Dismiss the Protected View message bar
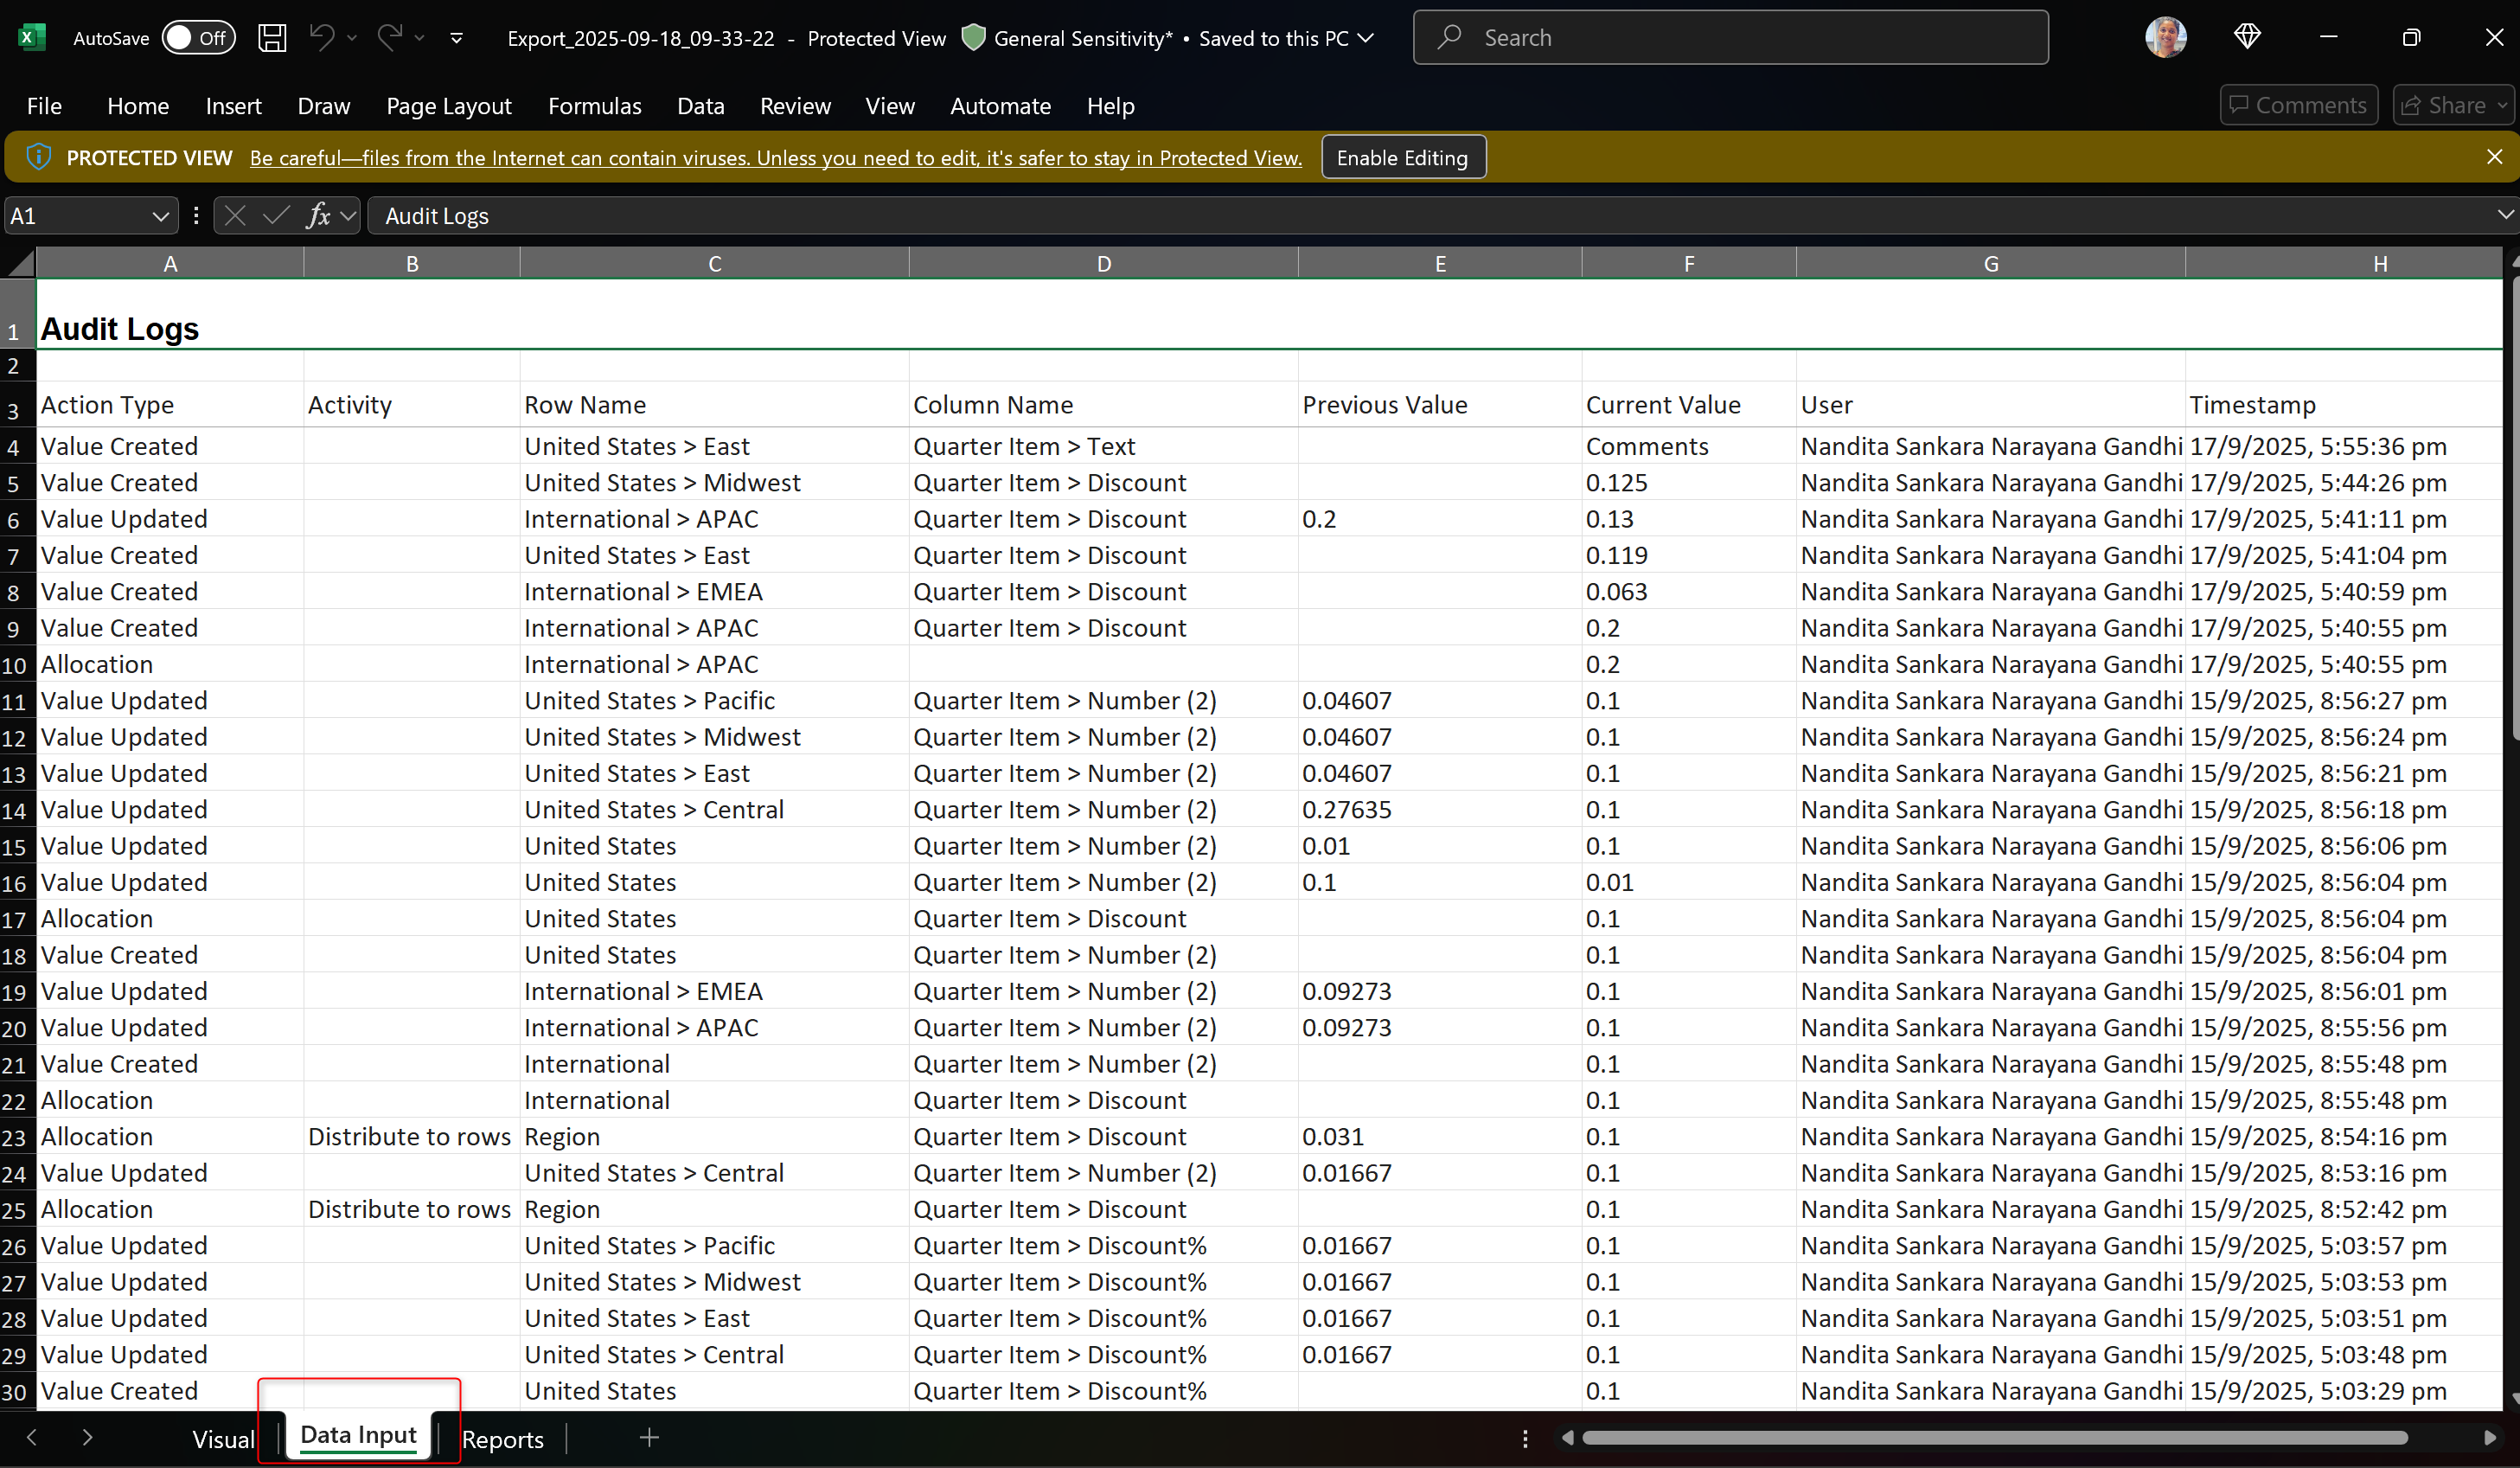 pyautogui.click(x=2494, y=157)
